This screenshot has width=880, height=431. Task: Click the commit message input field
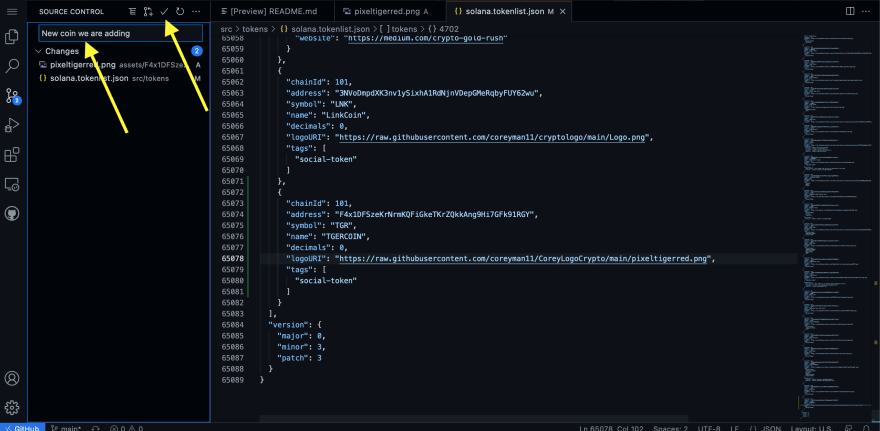120,33
